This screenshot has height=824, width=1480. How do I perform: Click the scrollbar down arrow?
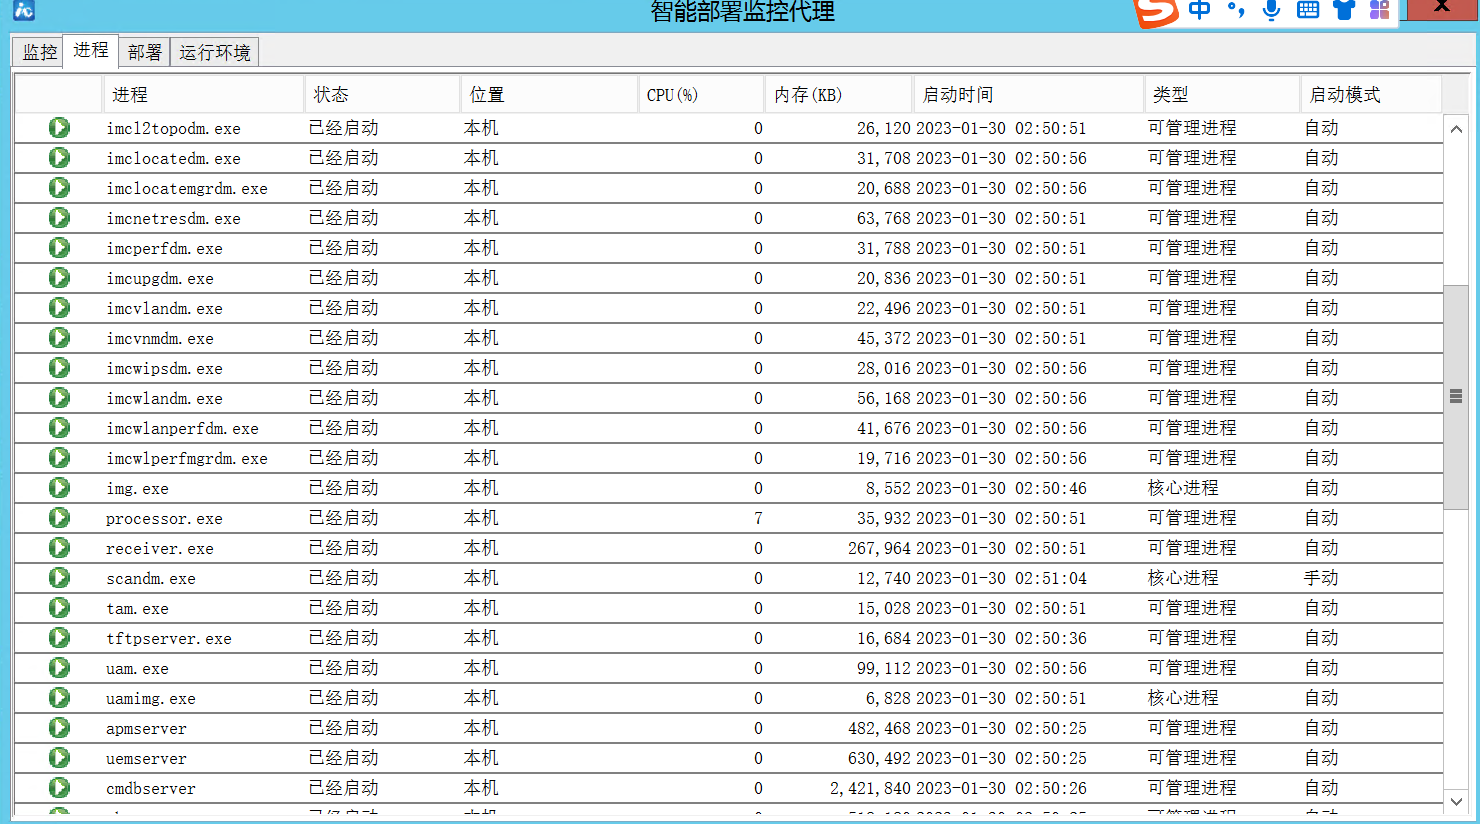click(x=1456, y=801)
